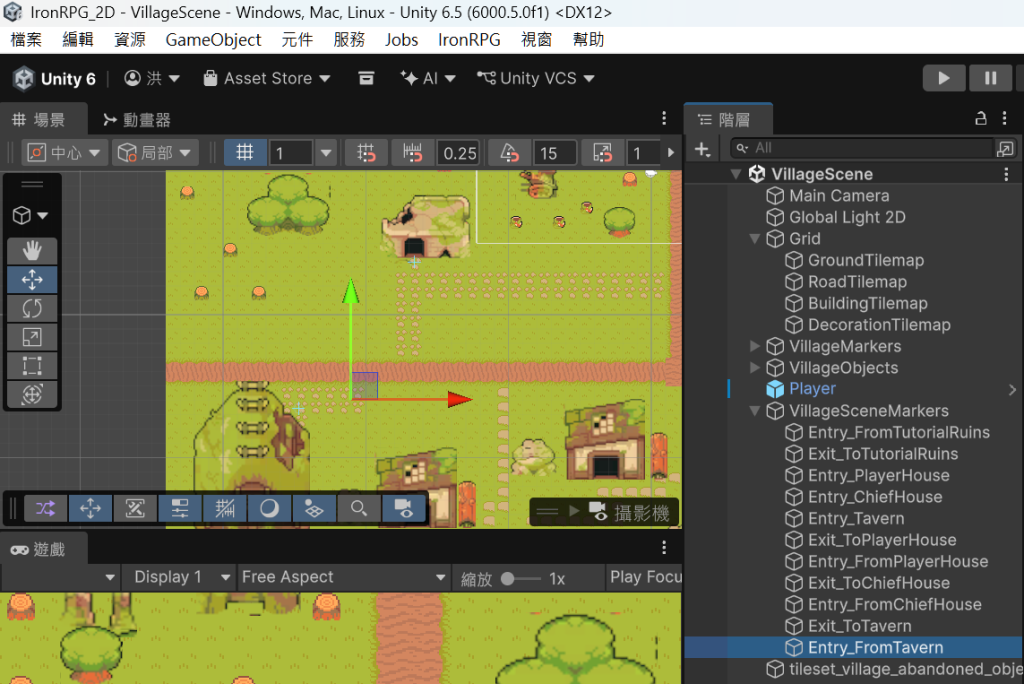Open the grid size dropdown arrow

coord(326,153)
